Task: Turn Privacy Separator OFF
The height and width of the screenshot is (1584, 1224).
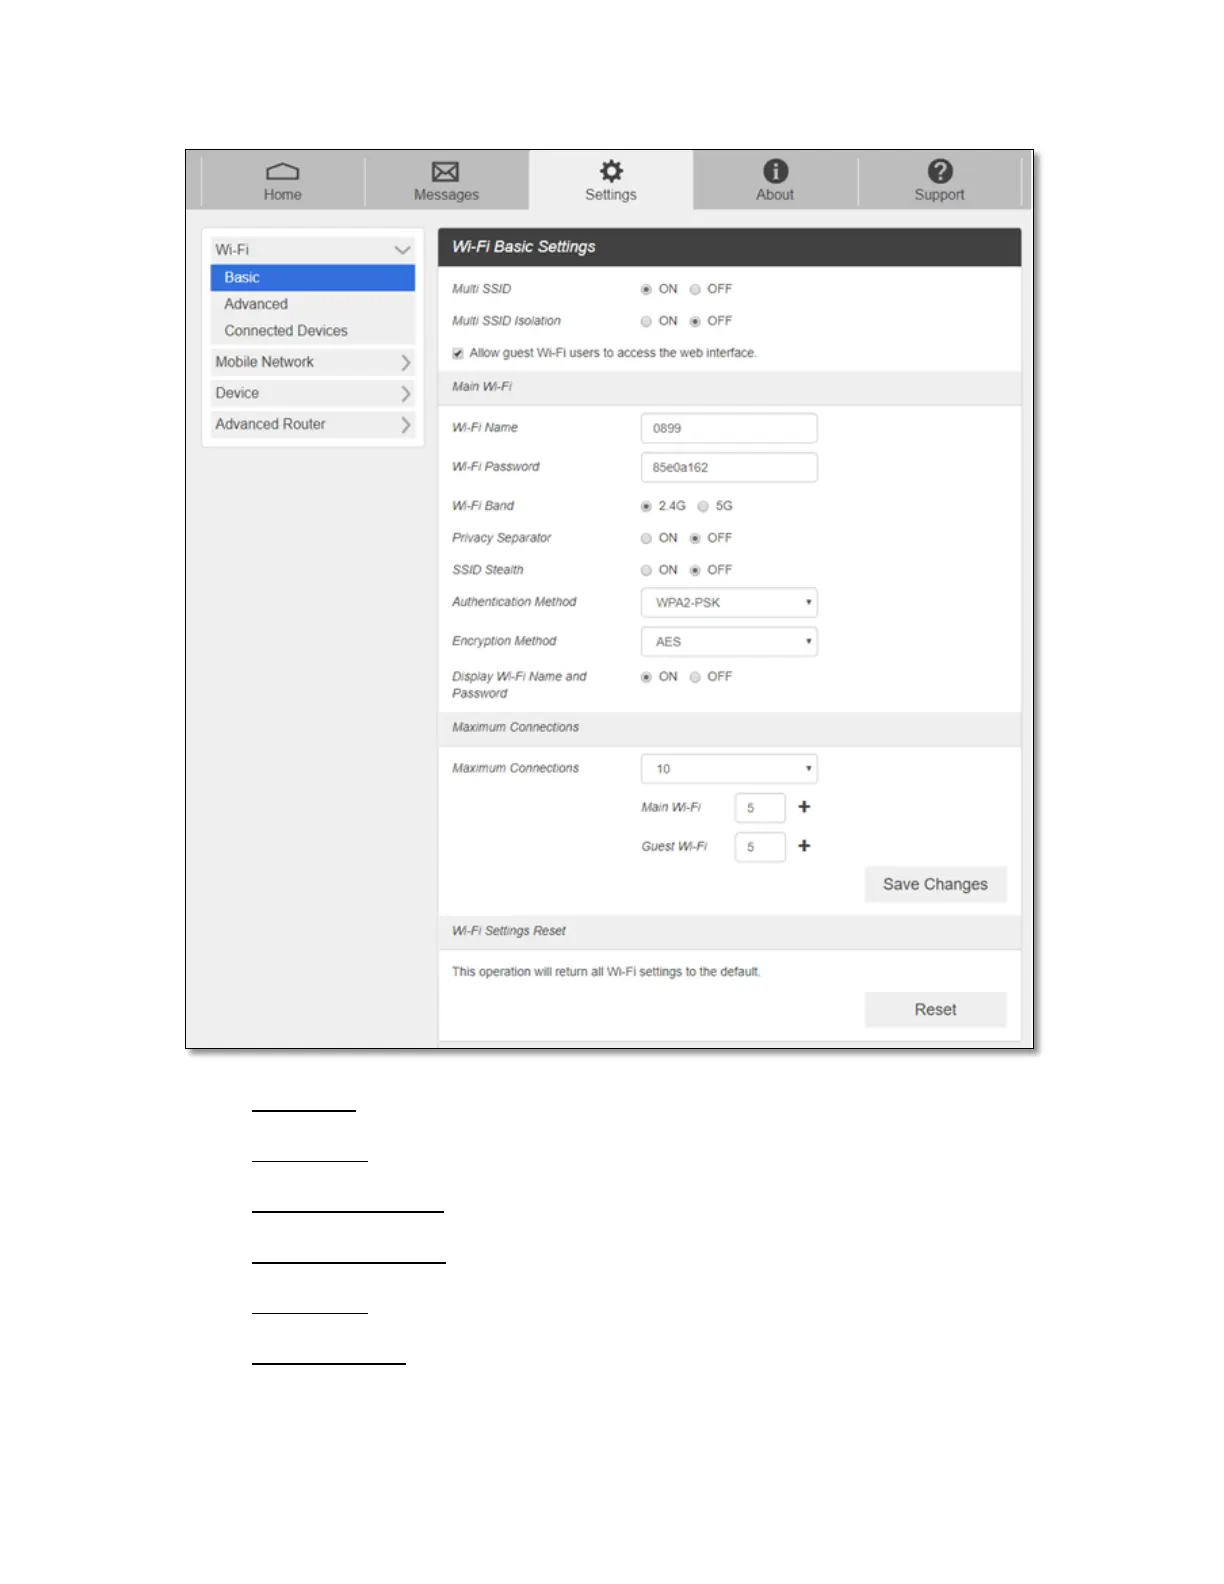Action: tap(695, 539)
